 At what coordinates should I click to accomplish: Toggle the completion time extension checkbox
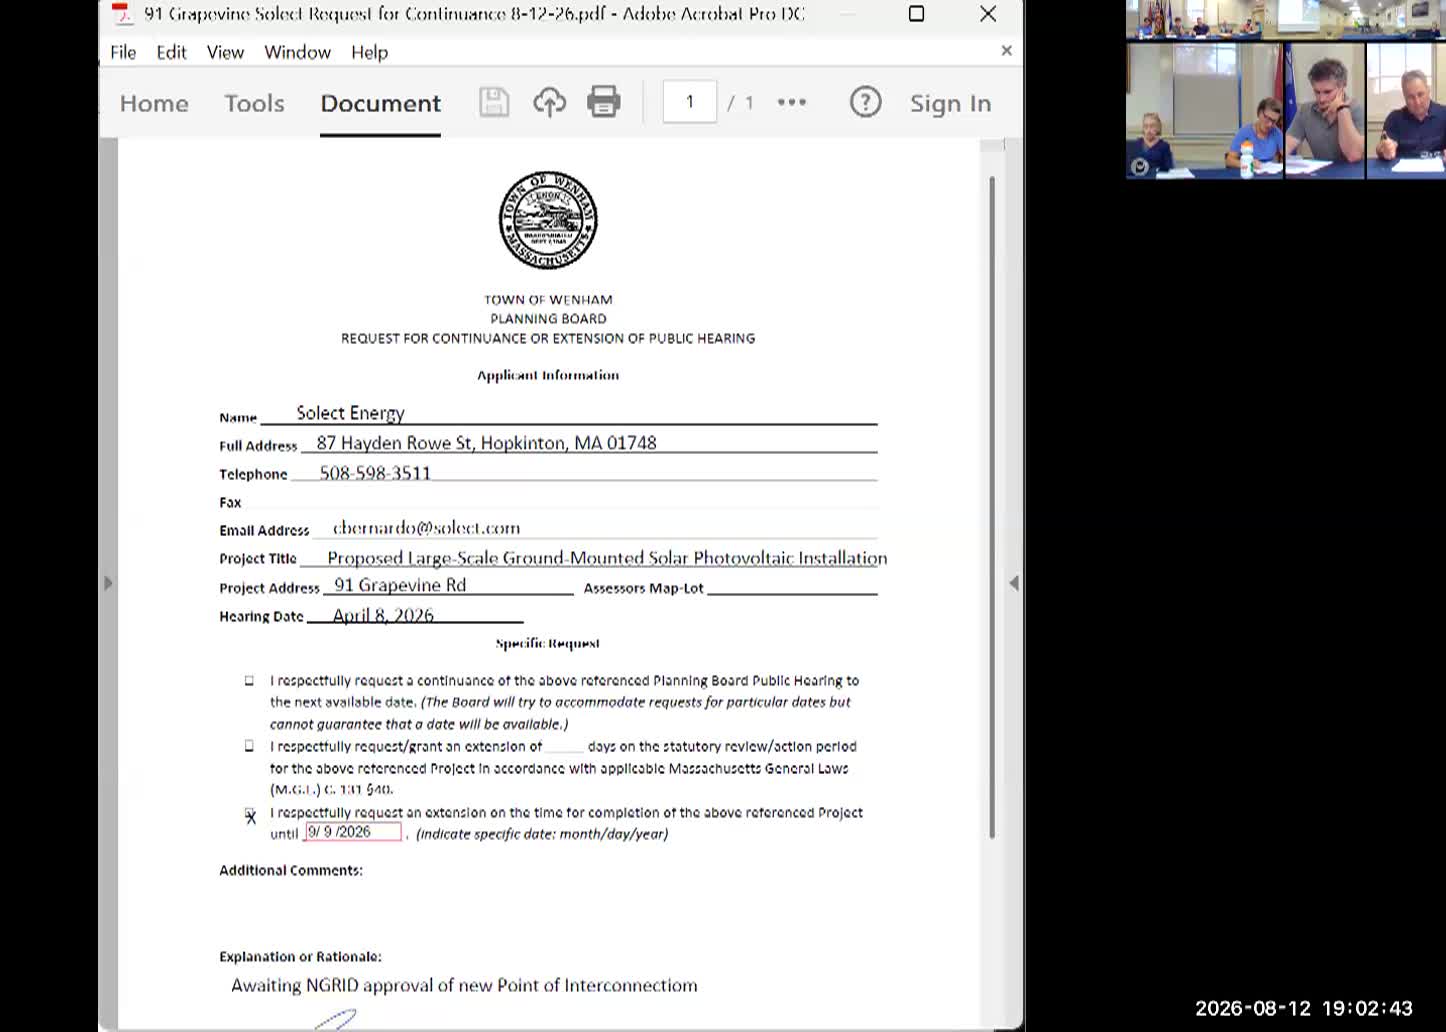(250, 815)
